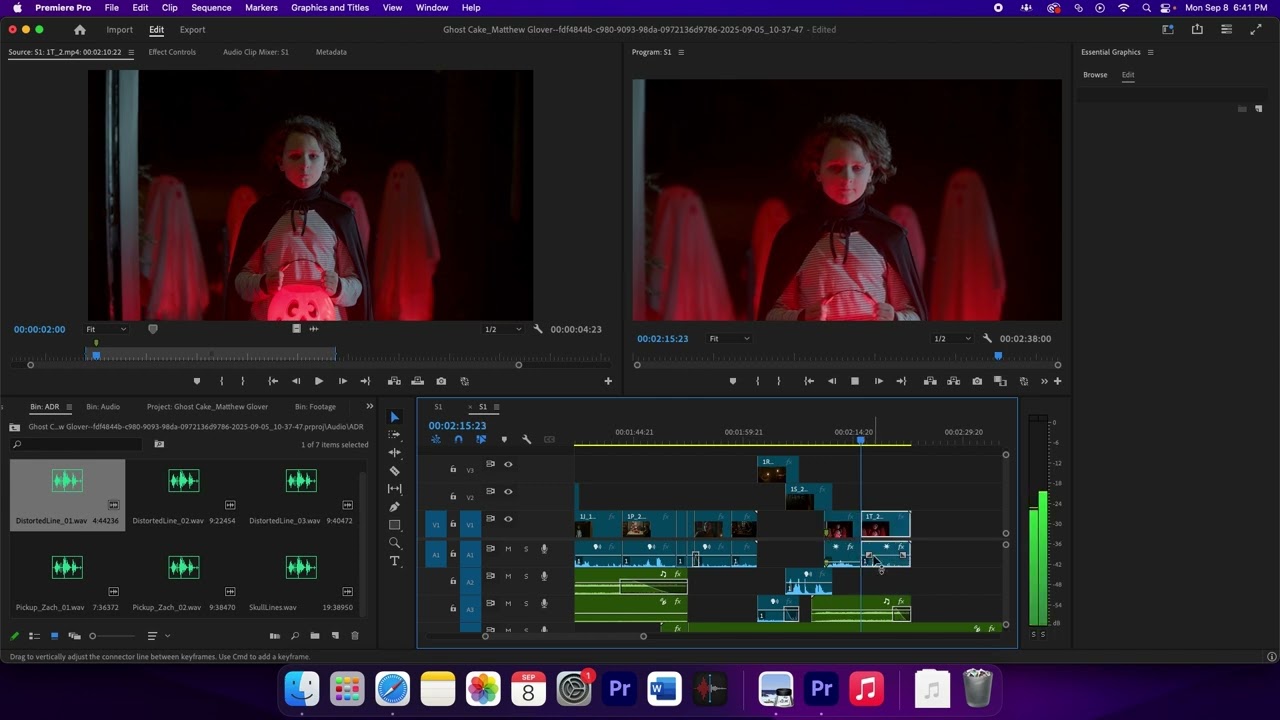Open Program: S1 panel menu
Screen dimensions: 1280x720
[681, 52]
